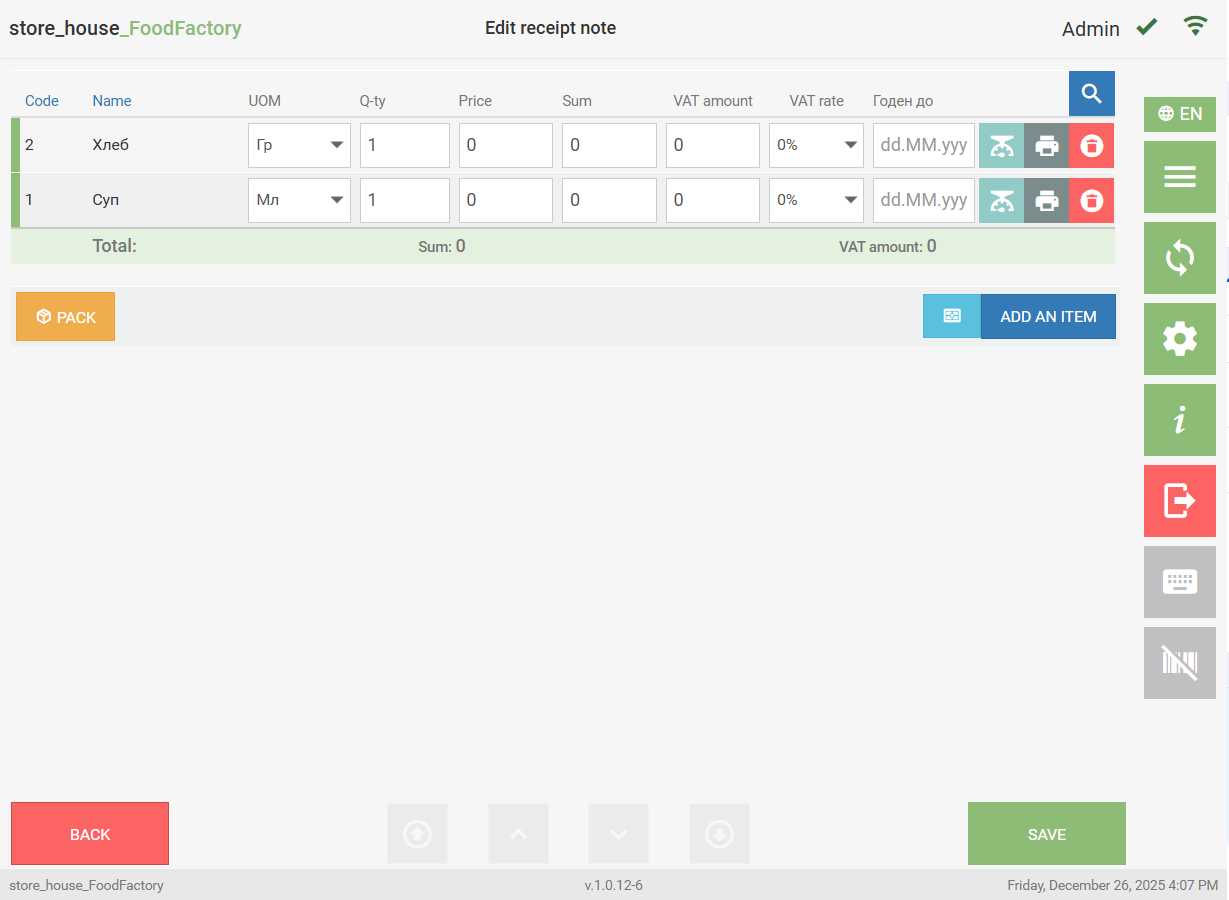Switch language using the EN button
Image resolution: width=1229 pixels, height=900 pixels.
pyautogui.click(x=1179, y=114)
